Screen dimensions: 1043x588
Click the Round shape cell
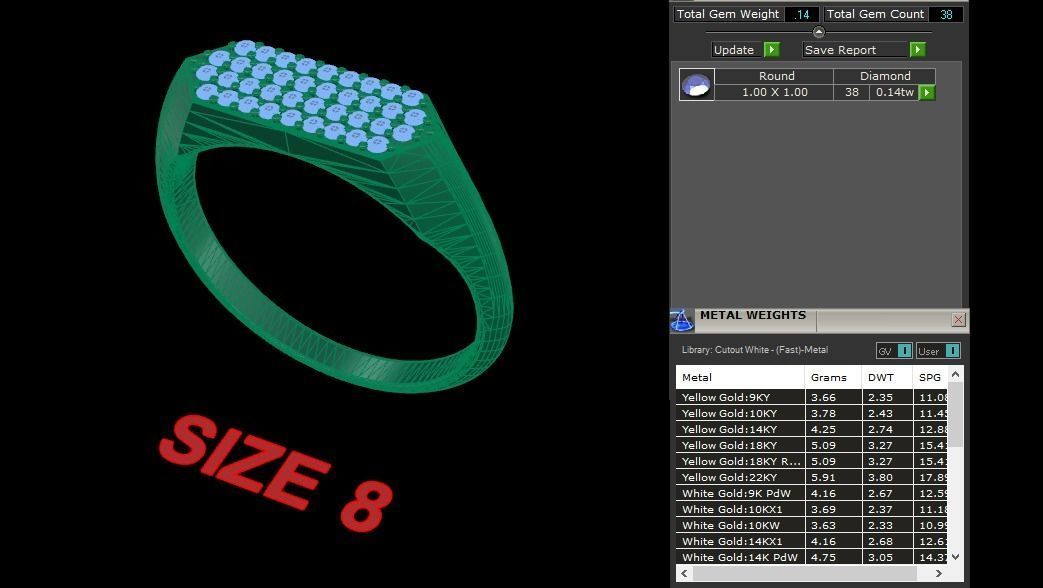click(x=776, y=76)
